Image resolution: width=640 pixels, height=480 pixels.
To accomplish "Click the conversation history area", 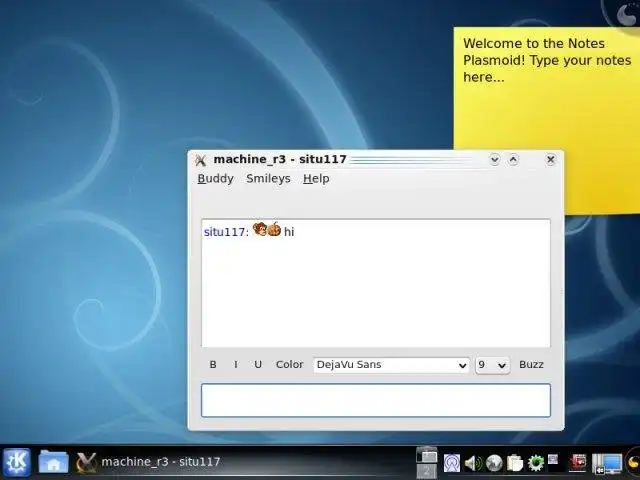I will click(x=376, y=283).
